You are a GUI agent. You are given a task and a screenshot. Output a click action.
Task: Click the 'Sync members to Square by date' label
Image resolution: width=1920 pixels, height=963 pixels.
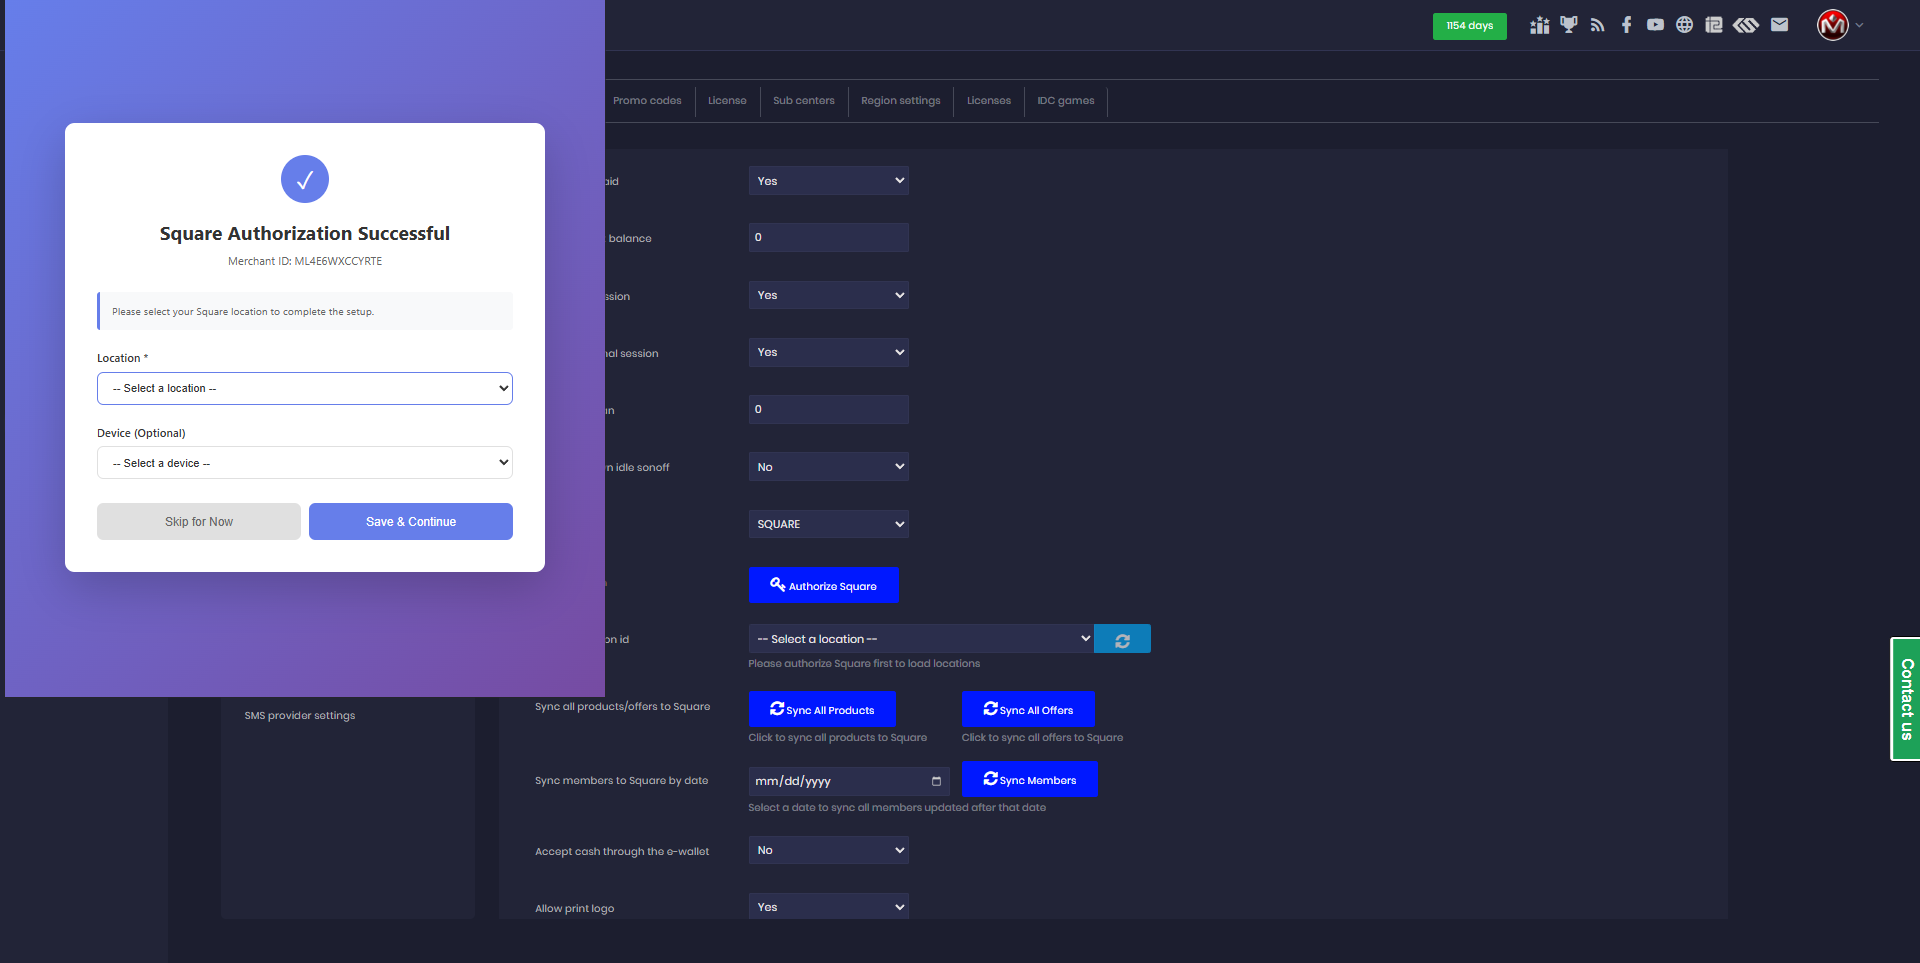(621, 781)
